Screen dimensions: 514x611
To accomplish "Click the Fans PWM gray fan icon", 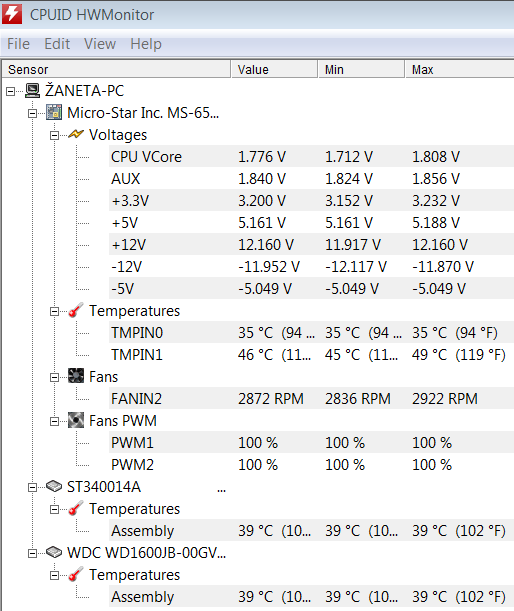I will tap(76, 420).
